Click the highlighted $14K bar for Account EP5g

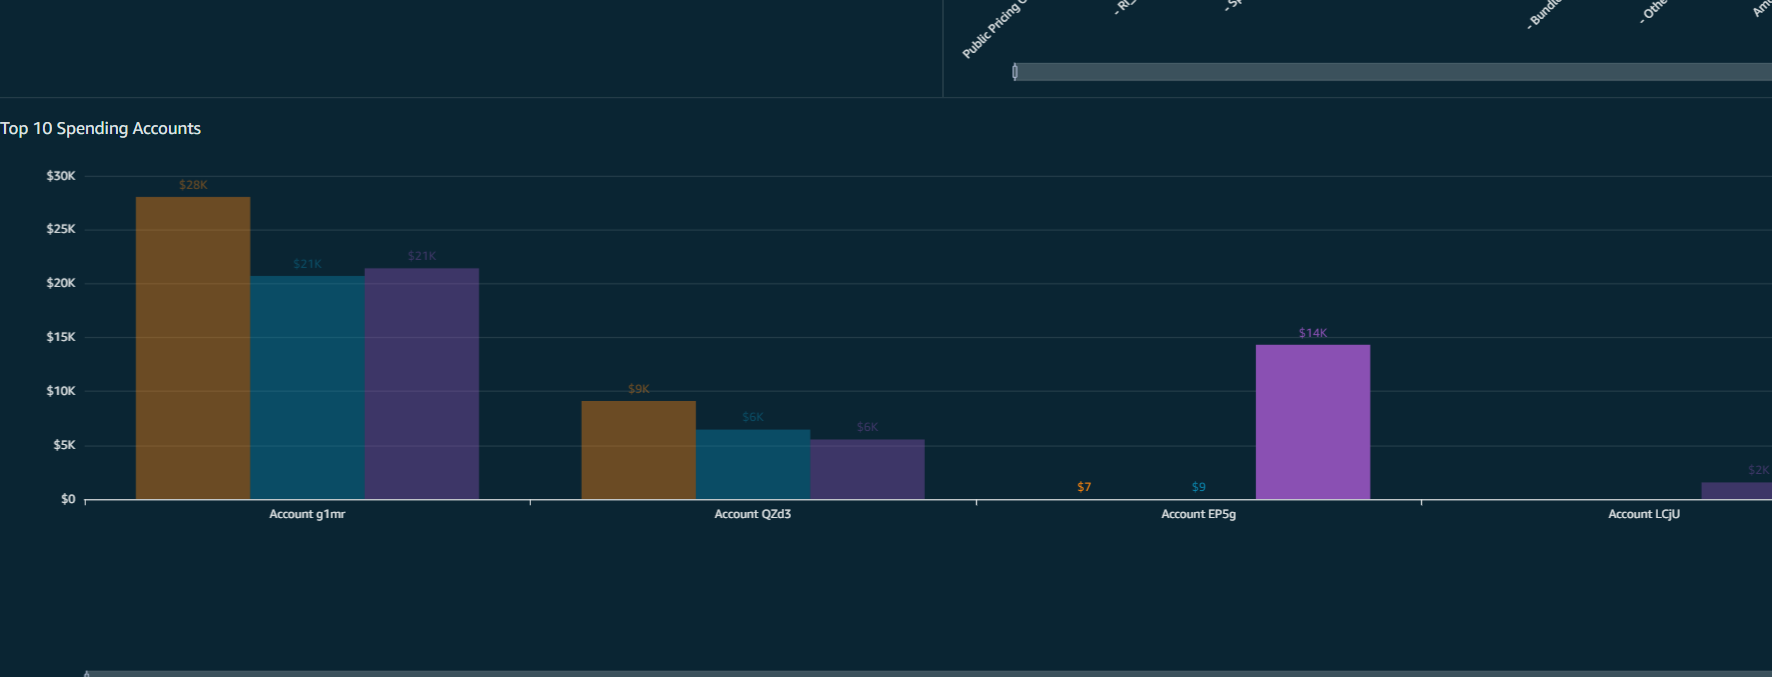click(x=1312, y=422)
